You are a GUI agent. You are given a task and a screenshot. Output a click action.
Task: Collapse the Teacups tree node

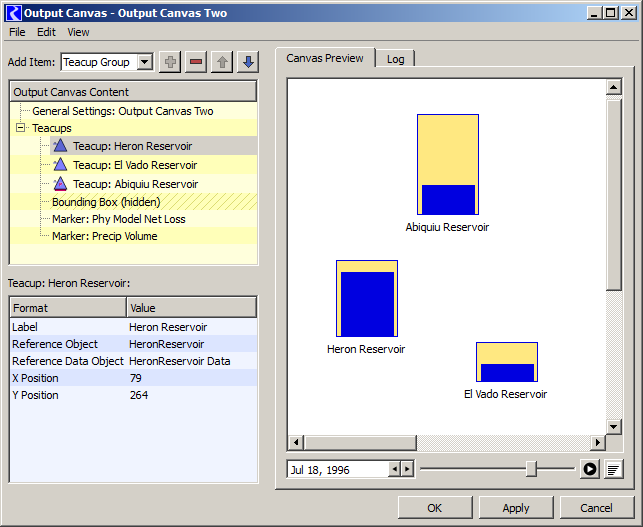(x=20, y=128)
